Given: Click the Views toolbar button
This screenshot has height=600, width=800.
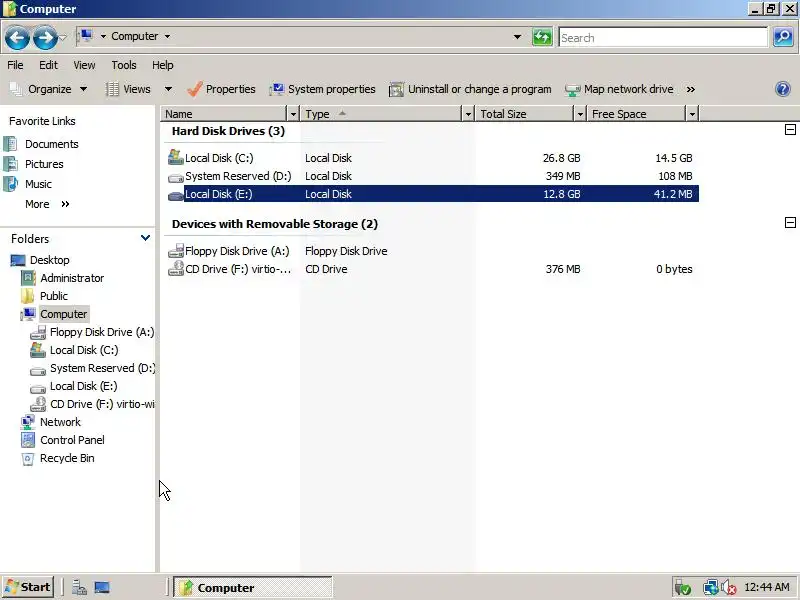Looking at the screenshot, I should click(129, 89).
